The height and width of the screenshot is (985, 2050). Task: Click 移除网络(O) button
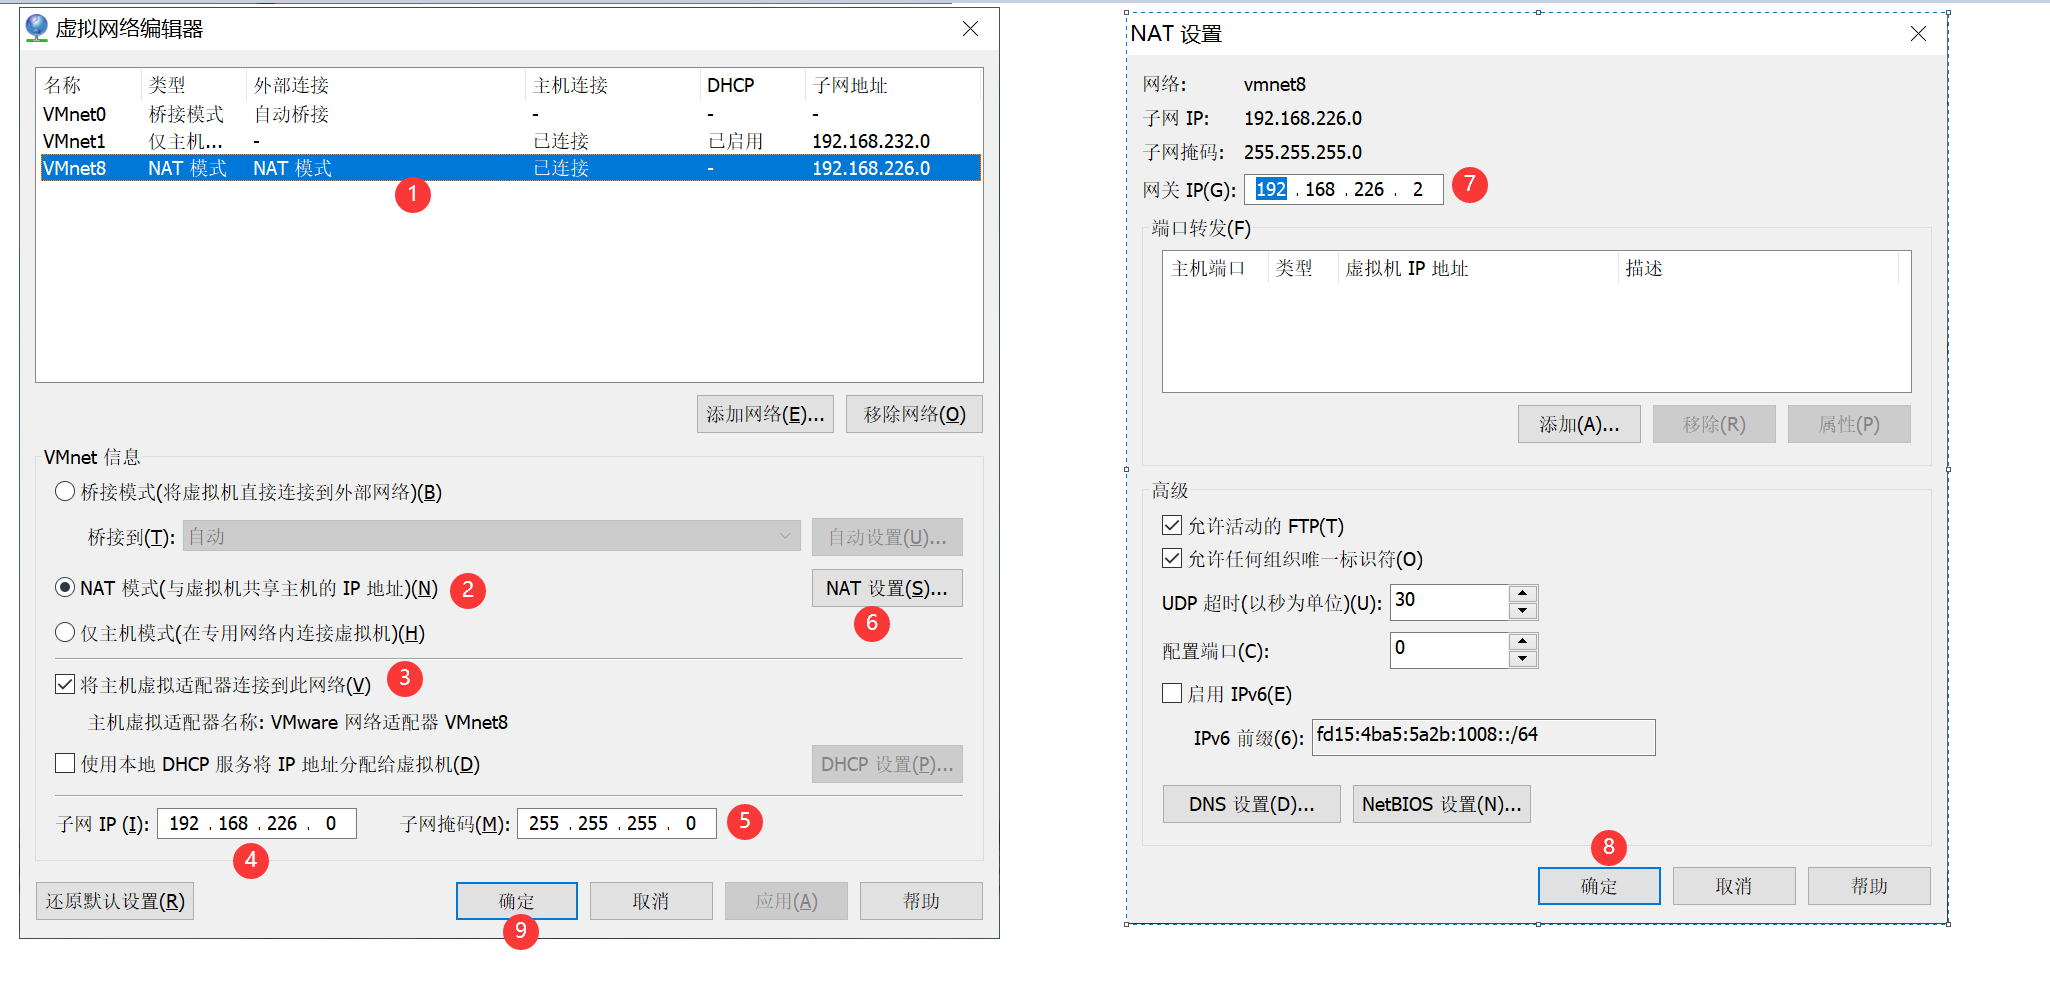coord(914,414)
